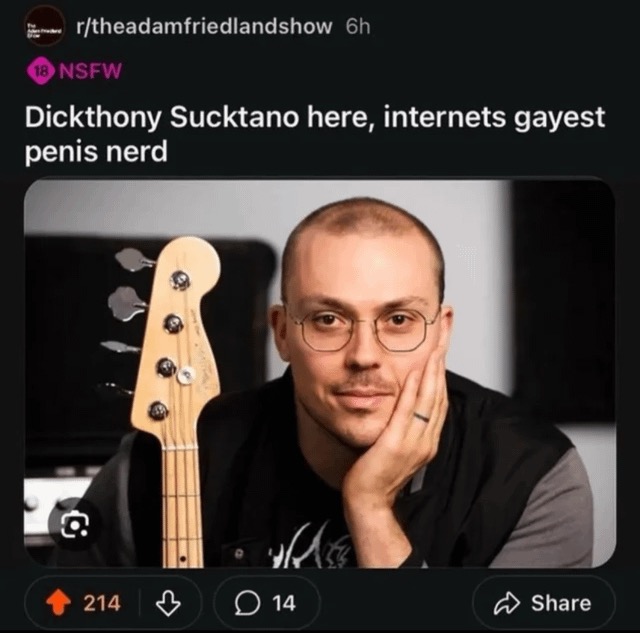Tap the pink 18 age badge
The height and width of the screenshot is (633, 640).
click(40, 71)
